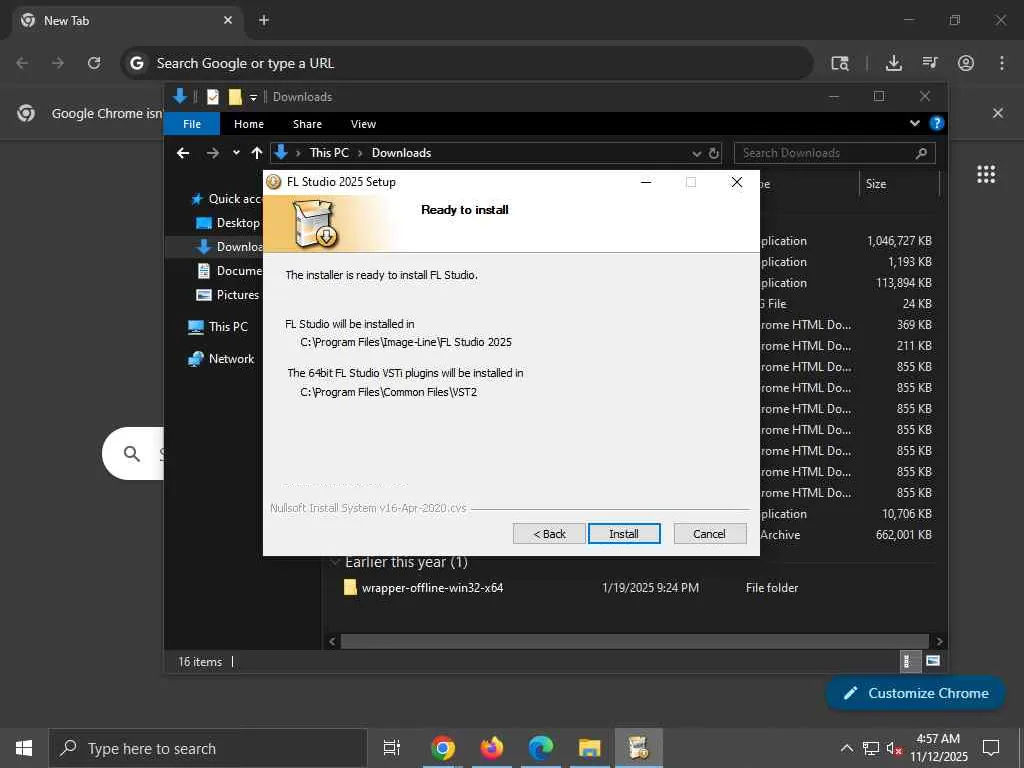
Task: Click Customize Chrome button
Action: pos(916,693)
